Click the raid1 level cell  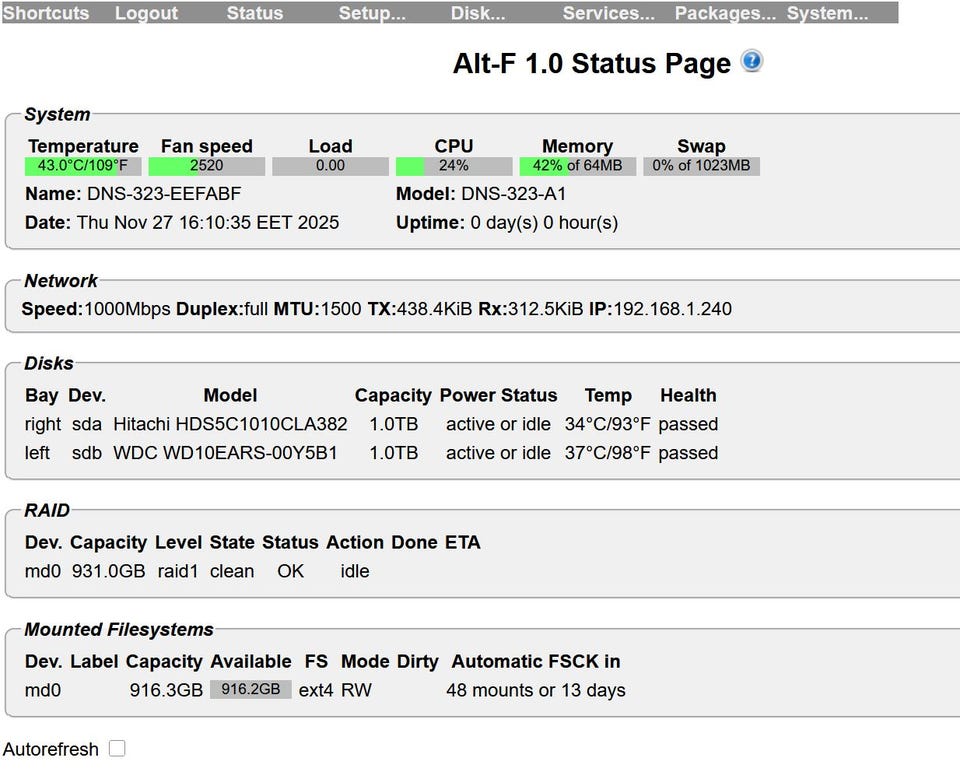point(178,571)
